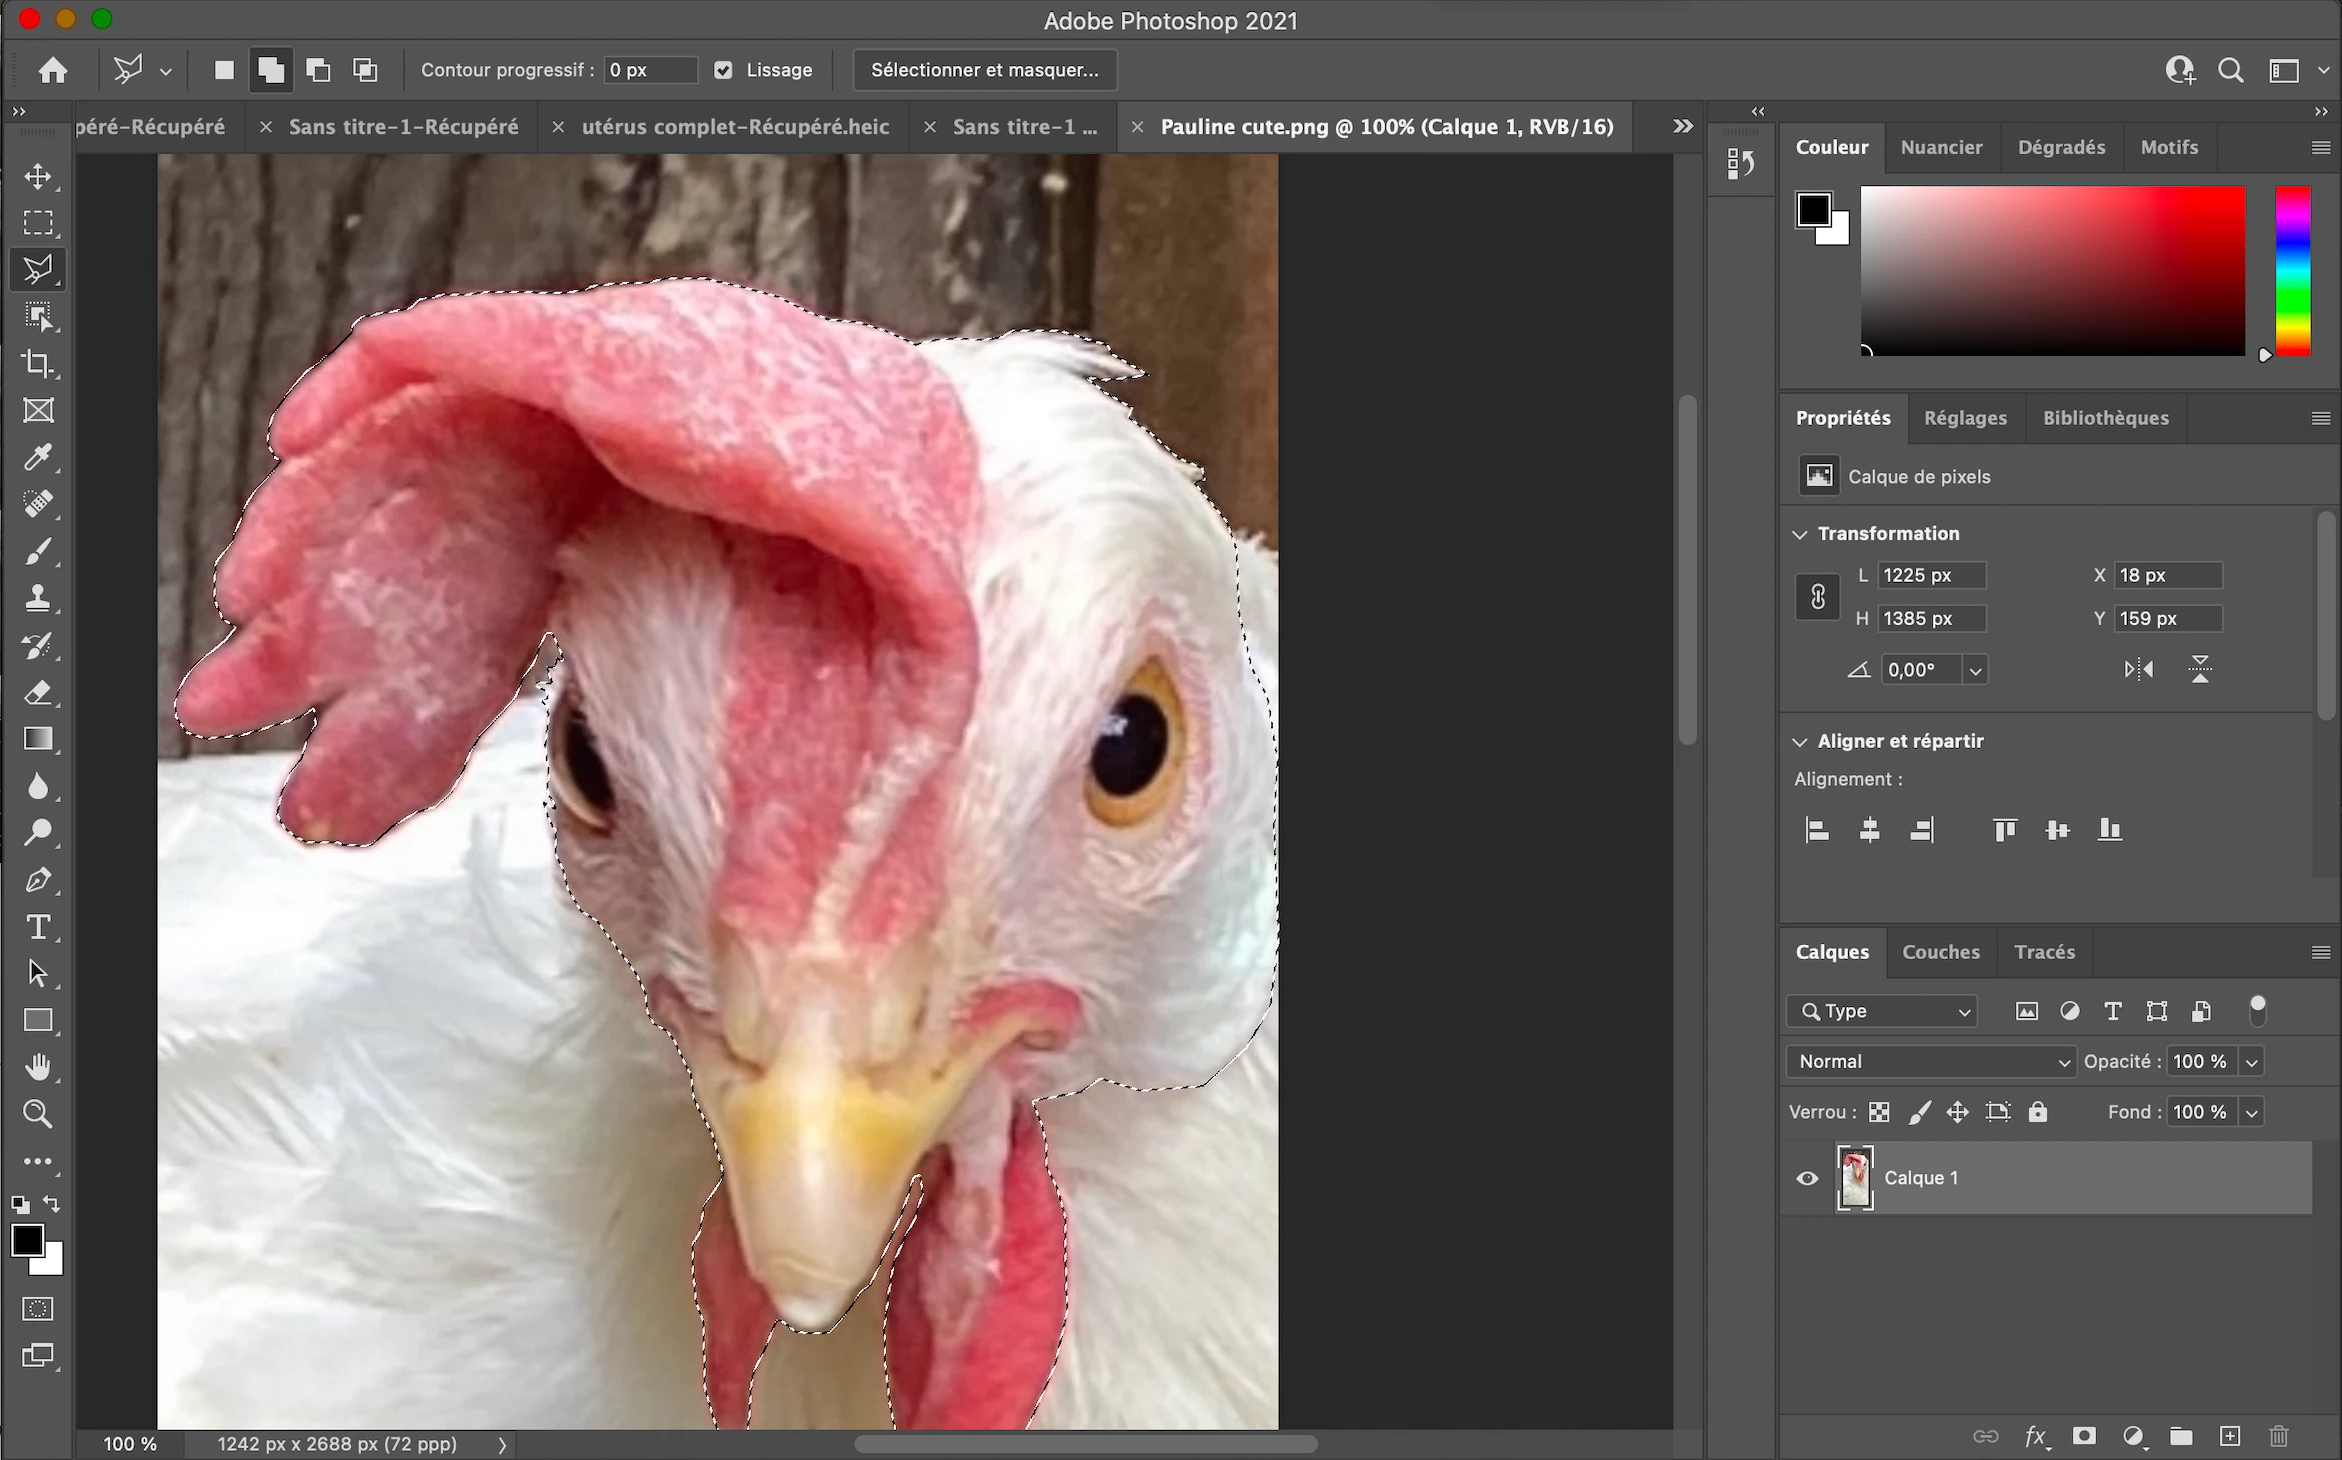Add a layer mask from Layers panel
Viewport: 2342px width, 1460px height.
(2084, 1436)
